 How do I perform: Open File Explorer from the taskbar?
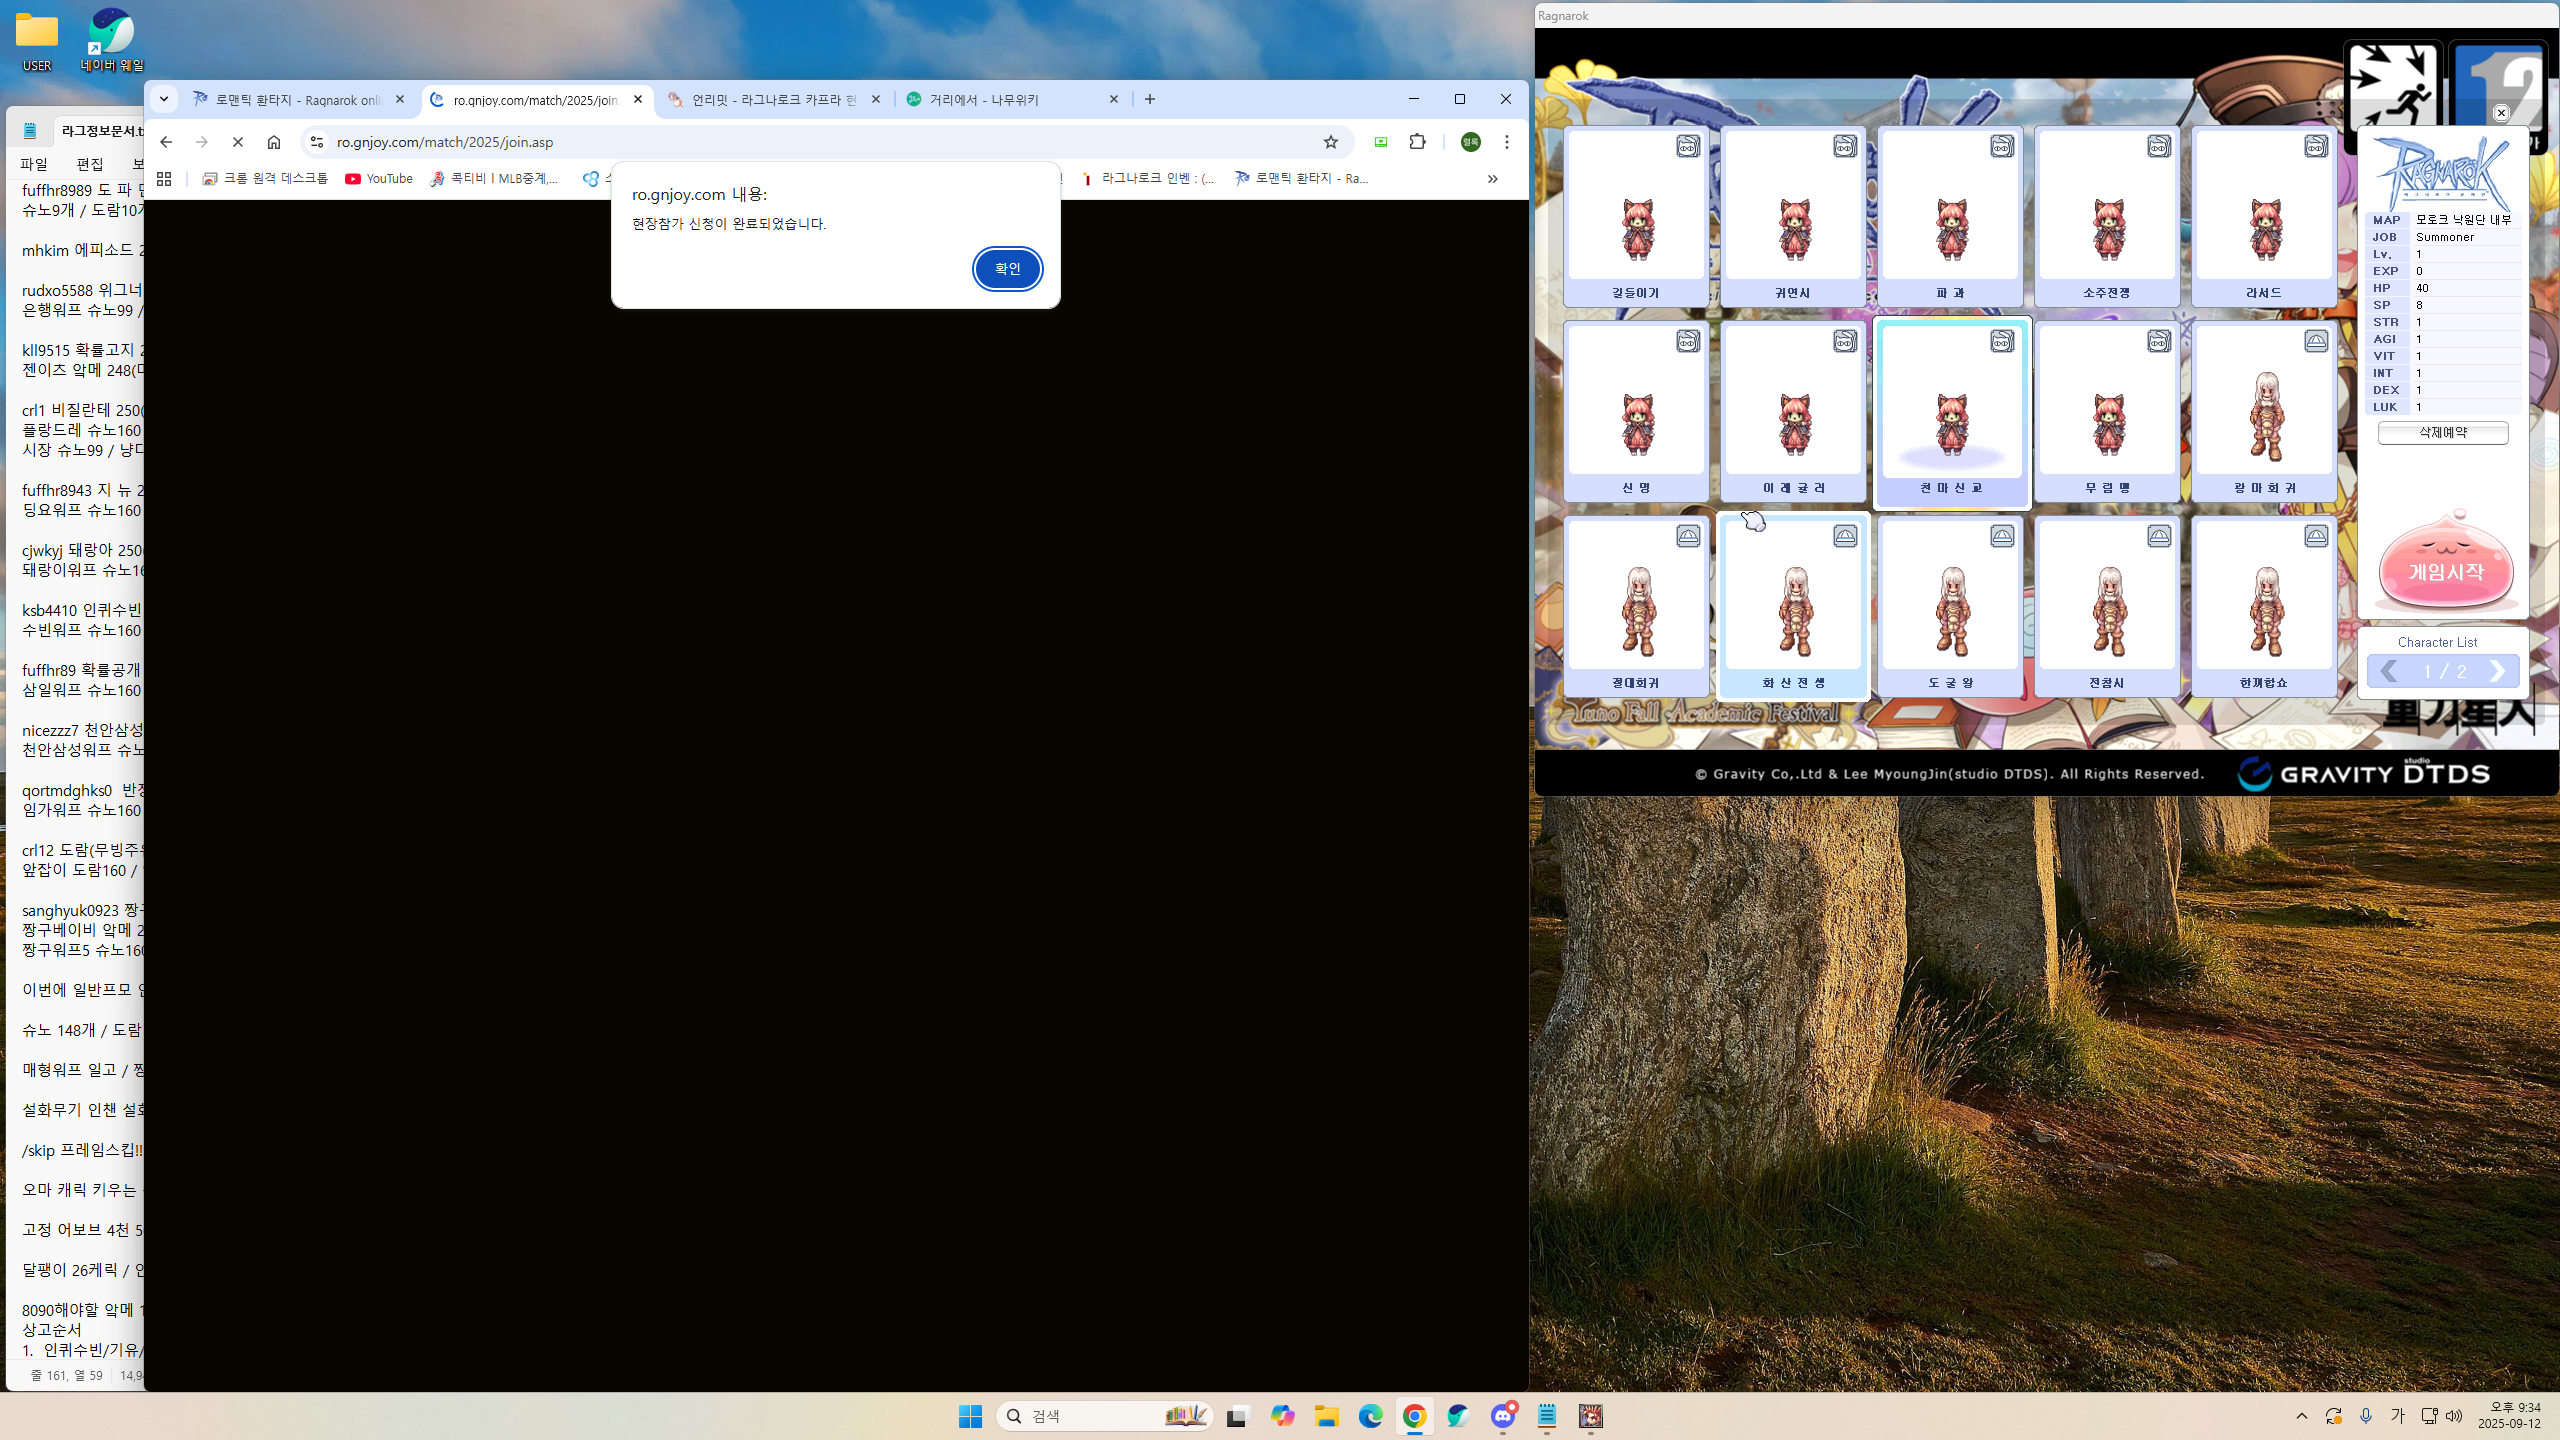pyautogui.click(x=1326, y=1416)
